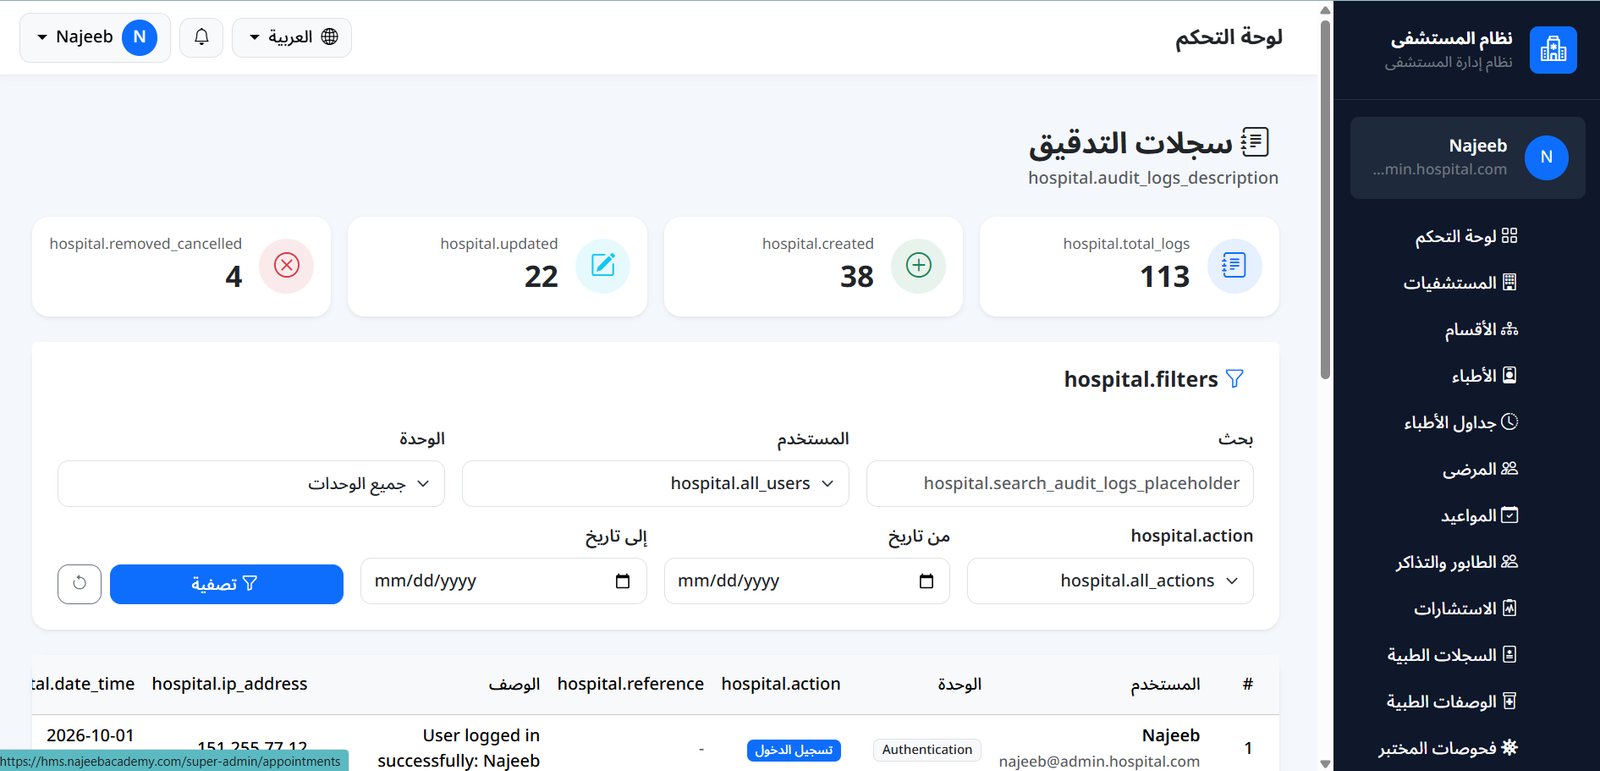Screen dimensions: 1600x771
Task: Click the sidebar scrollbar down arrow
Action: (1326, 764)
